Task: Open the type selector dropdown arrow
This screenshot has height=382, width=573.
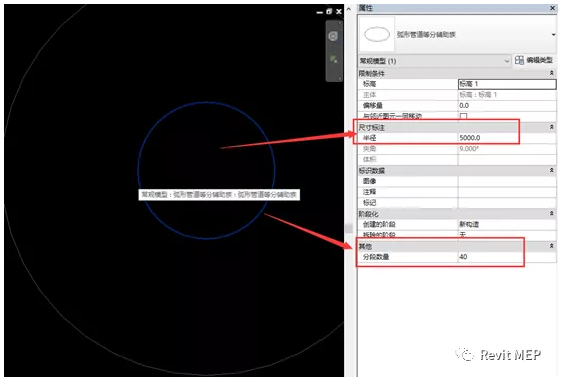Action: (553, 35)
